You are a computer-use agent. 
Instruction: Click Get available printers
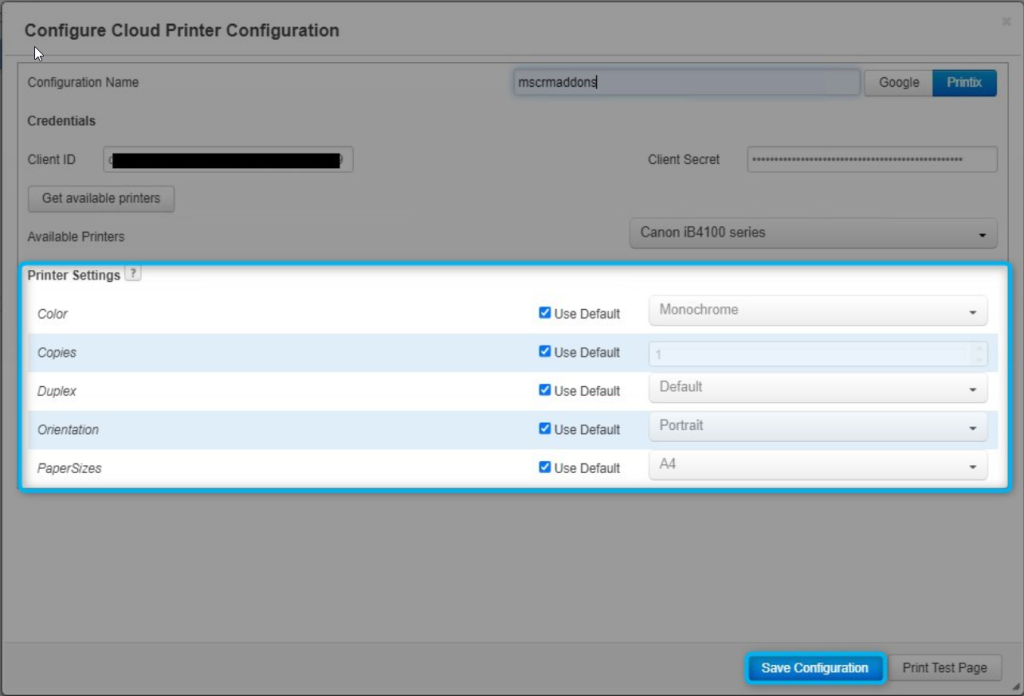(x=100, y=198)
